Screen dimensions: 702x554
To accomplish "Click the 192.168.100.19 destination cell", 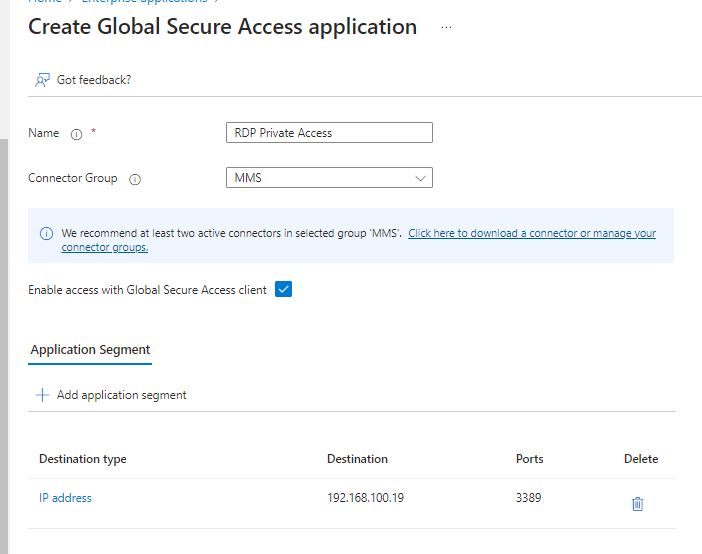I will (x=366, y=498).
